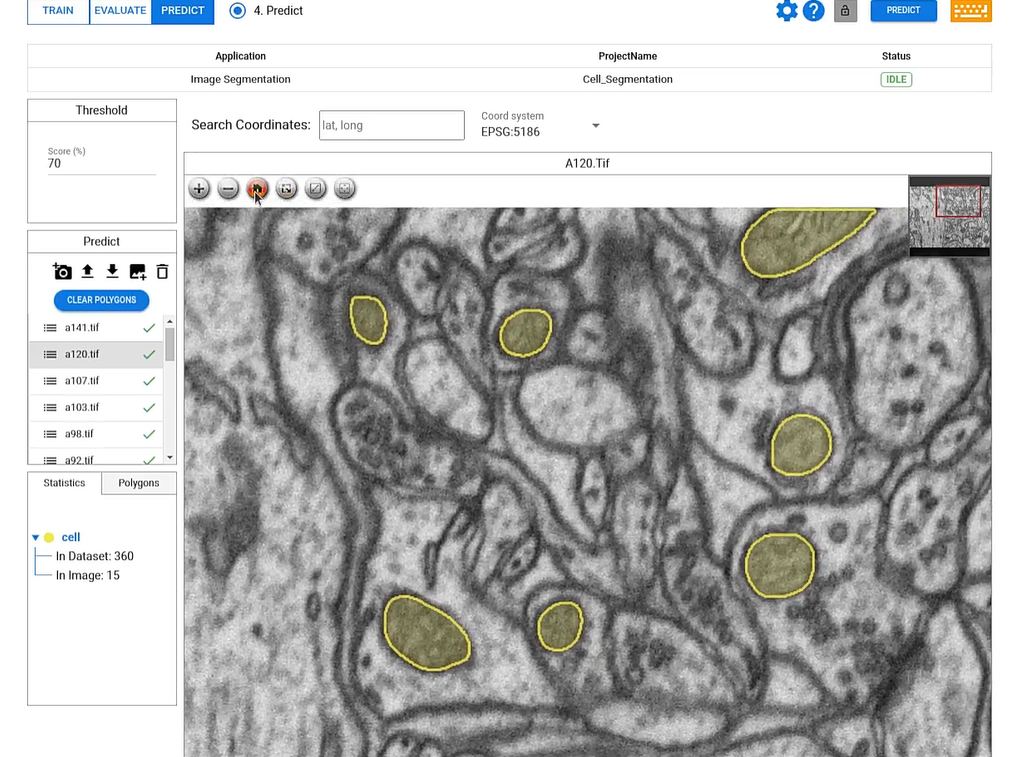The image size is (1021, 757).
Task: Open the orange keyboard shortcuts button
Action: coord(970,11)
